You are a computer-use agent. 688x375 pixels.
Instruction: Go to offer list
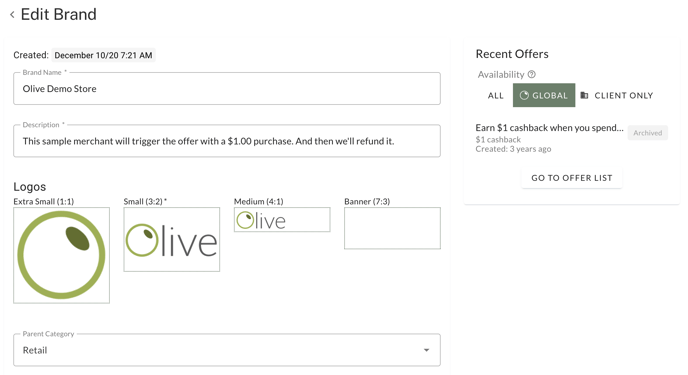point(572,178)
